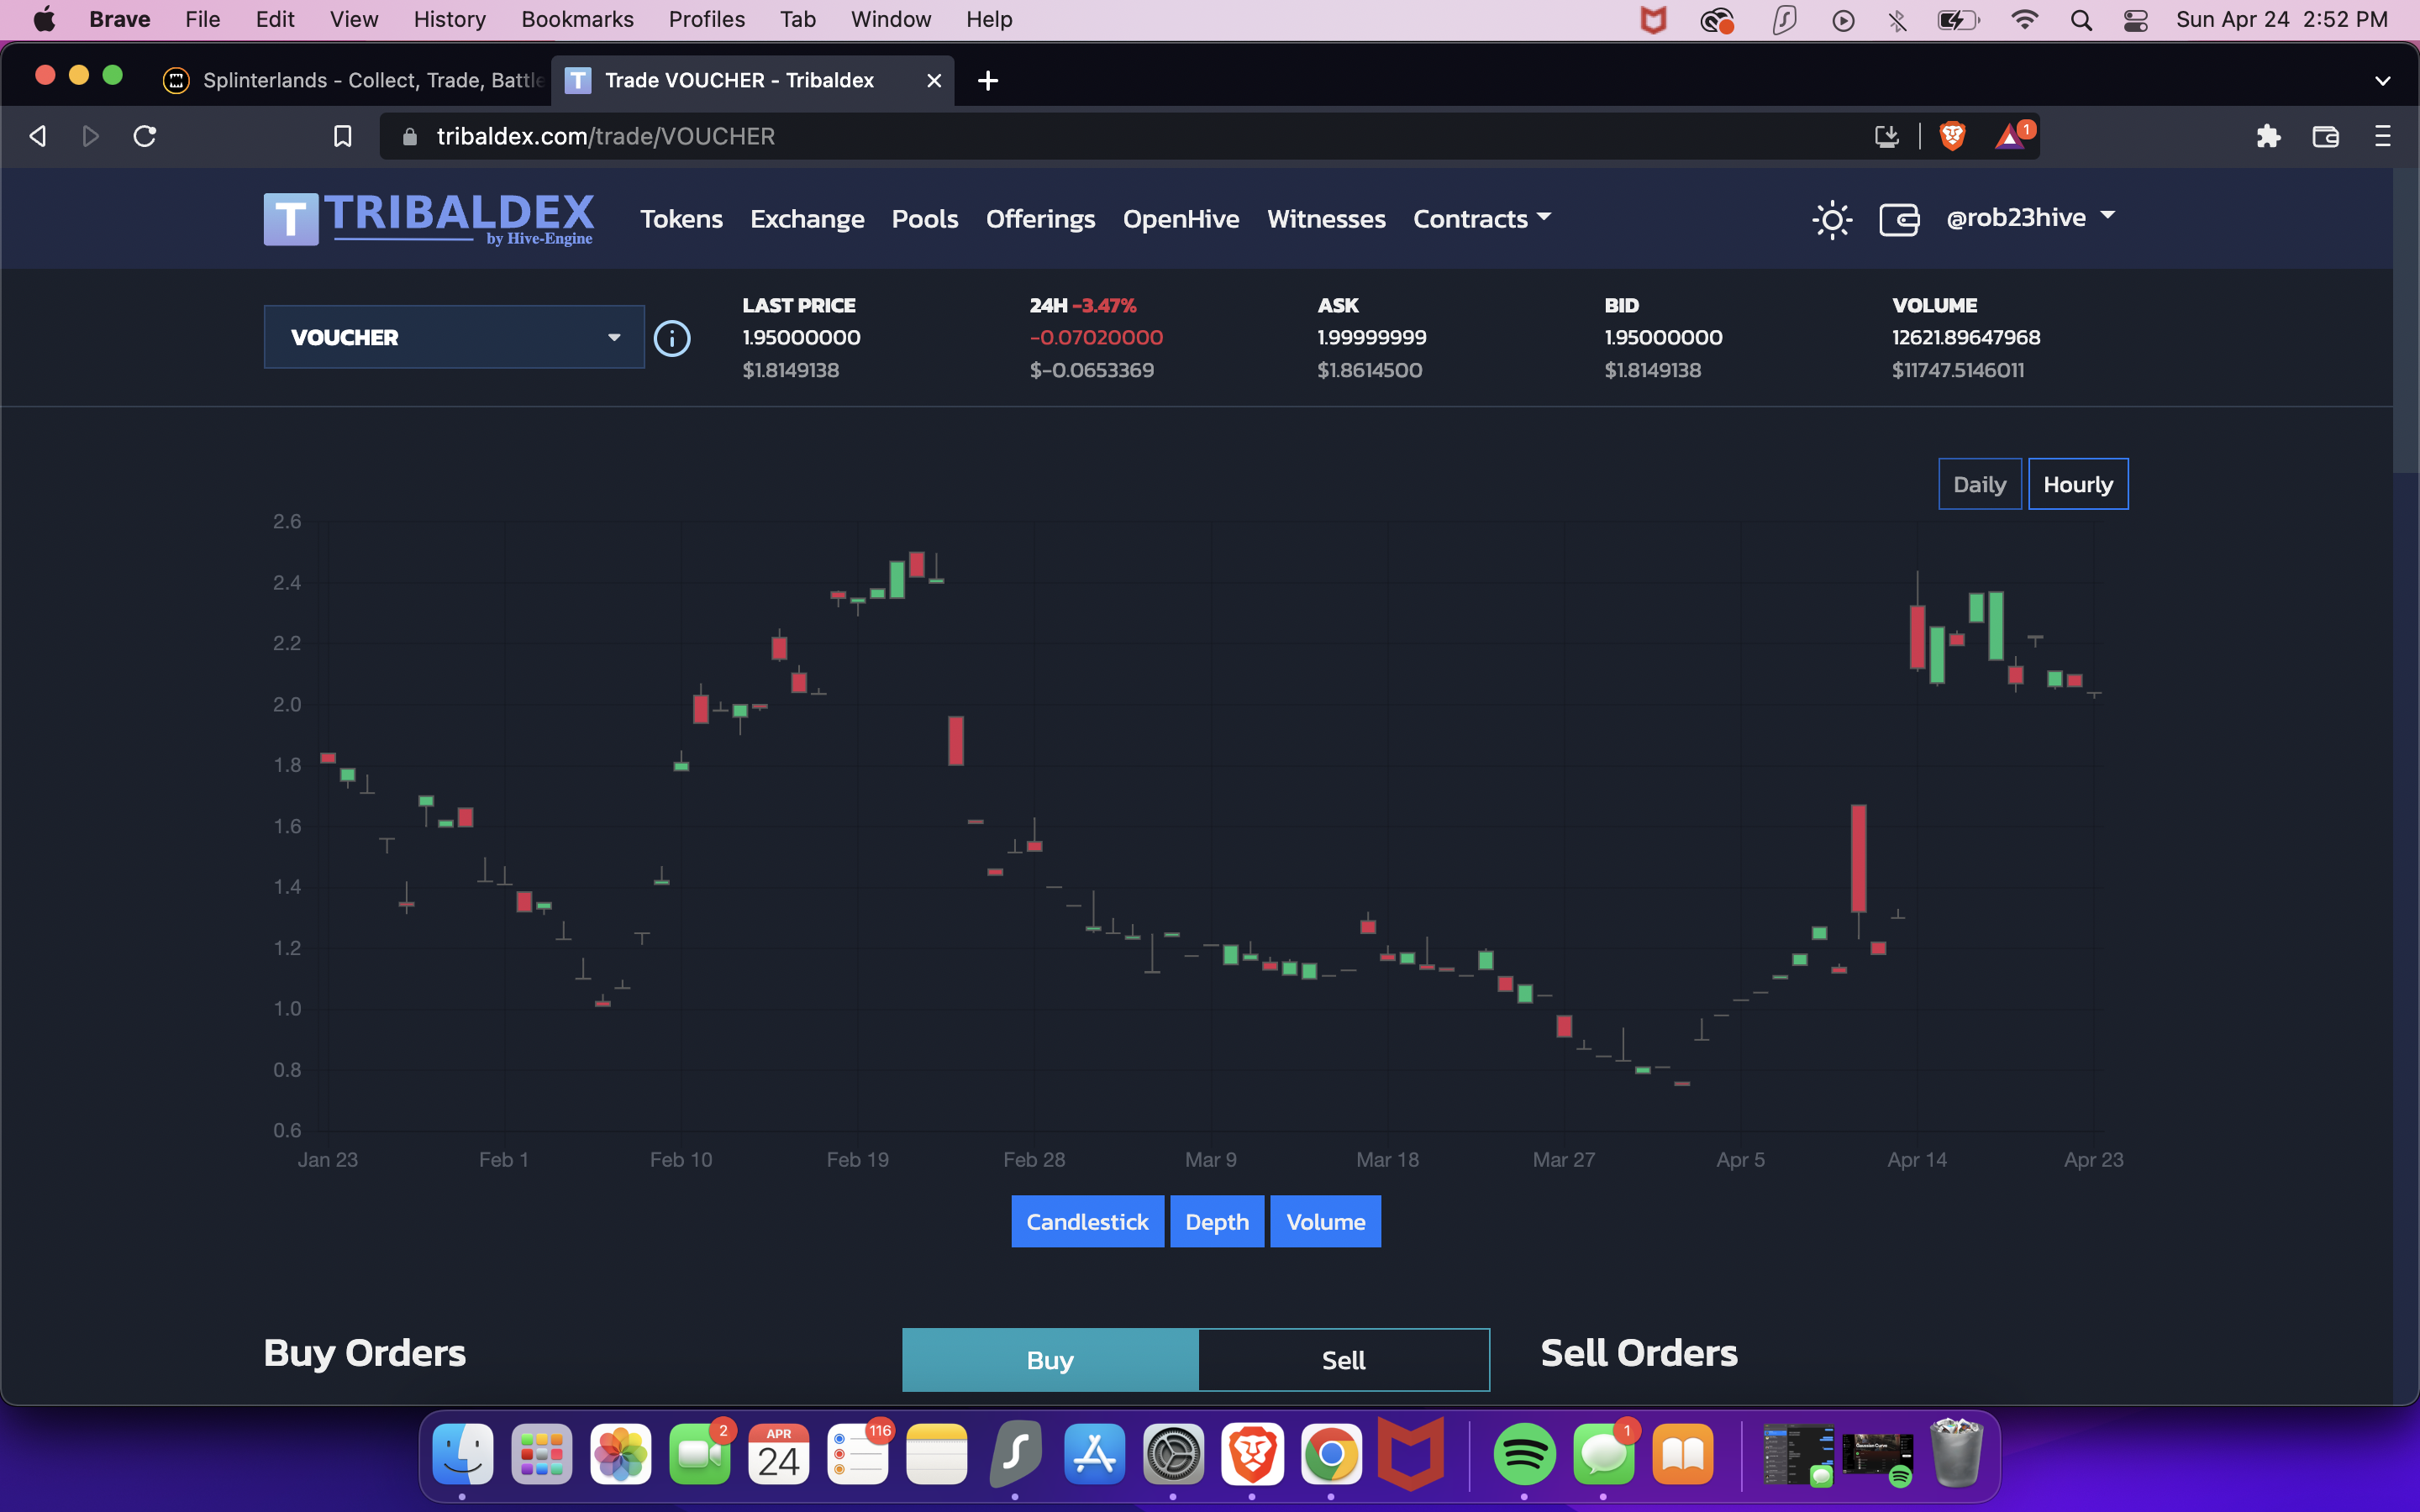Open Finder from the dock
Image resolution: width=2420 pixels, height=1512 pixels.
(x=462, y=1453)
